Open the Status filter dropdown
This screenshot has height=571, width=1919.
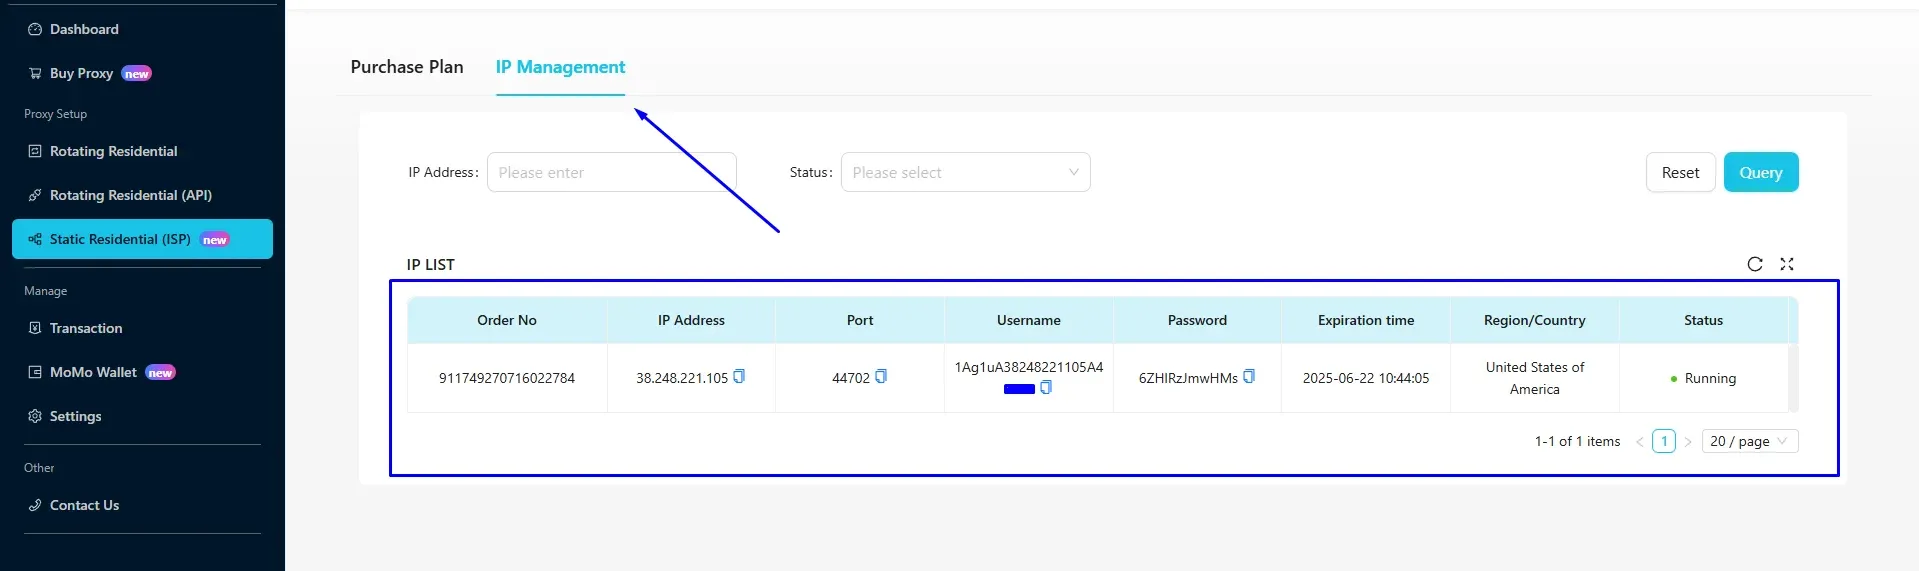[x=965, y=172]
